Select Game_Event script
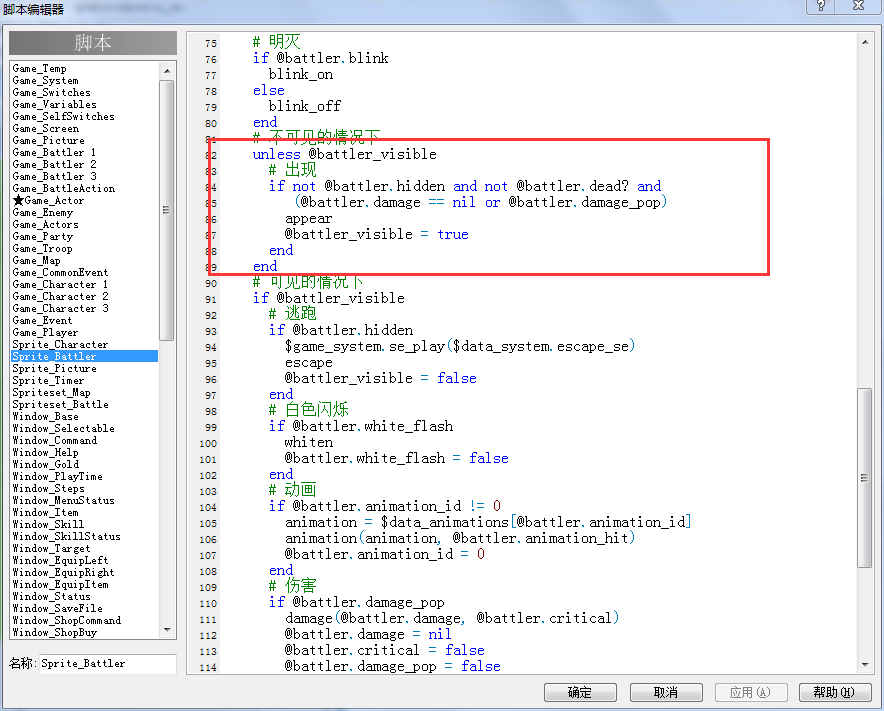This screenshot has width=884, height=711. point(42,321)
